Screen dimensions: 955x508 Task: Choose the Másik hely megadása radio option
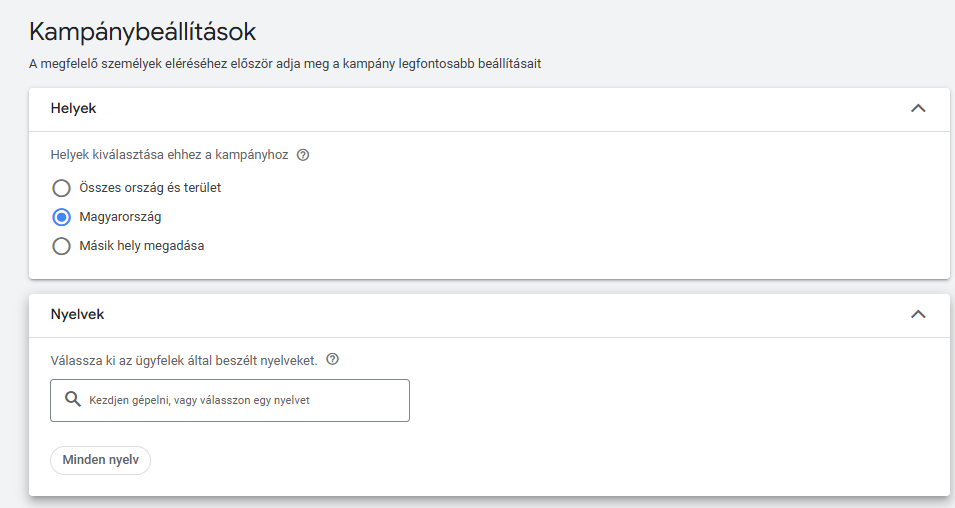click(x=61, y=246)
